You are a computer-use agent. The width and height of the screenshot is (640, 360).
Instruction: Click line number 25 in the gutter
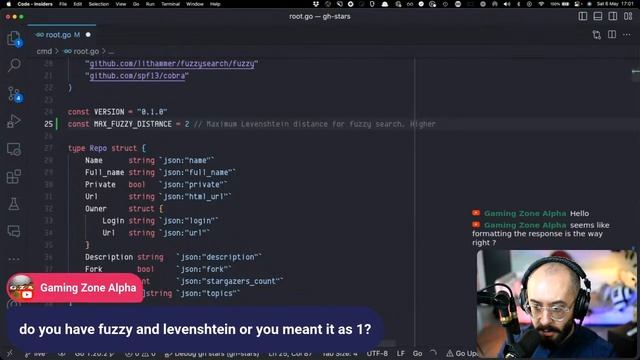pos(49,124)
